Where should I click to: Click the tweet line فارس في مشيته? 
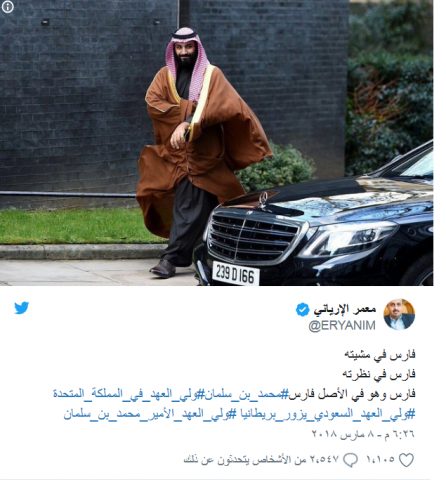pyautogui.click(x=380, y=355)
